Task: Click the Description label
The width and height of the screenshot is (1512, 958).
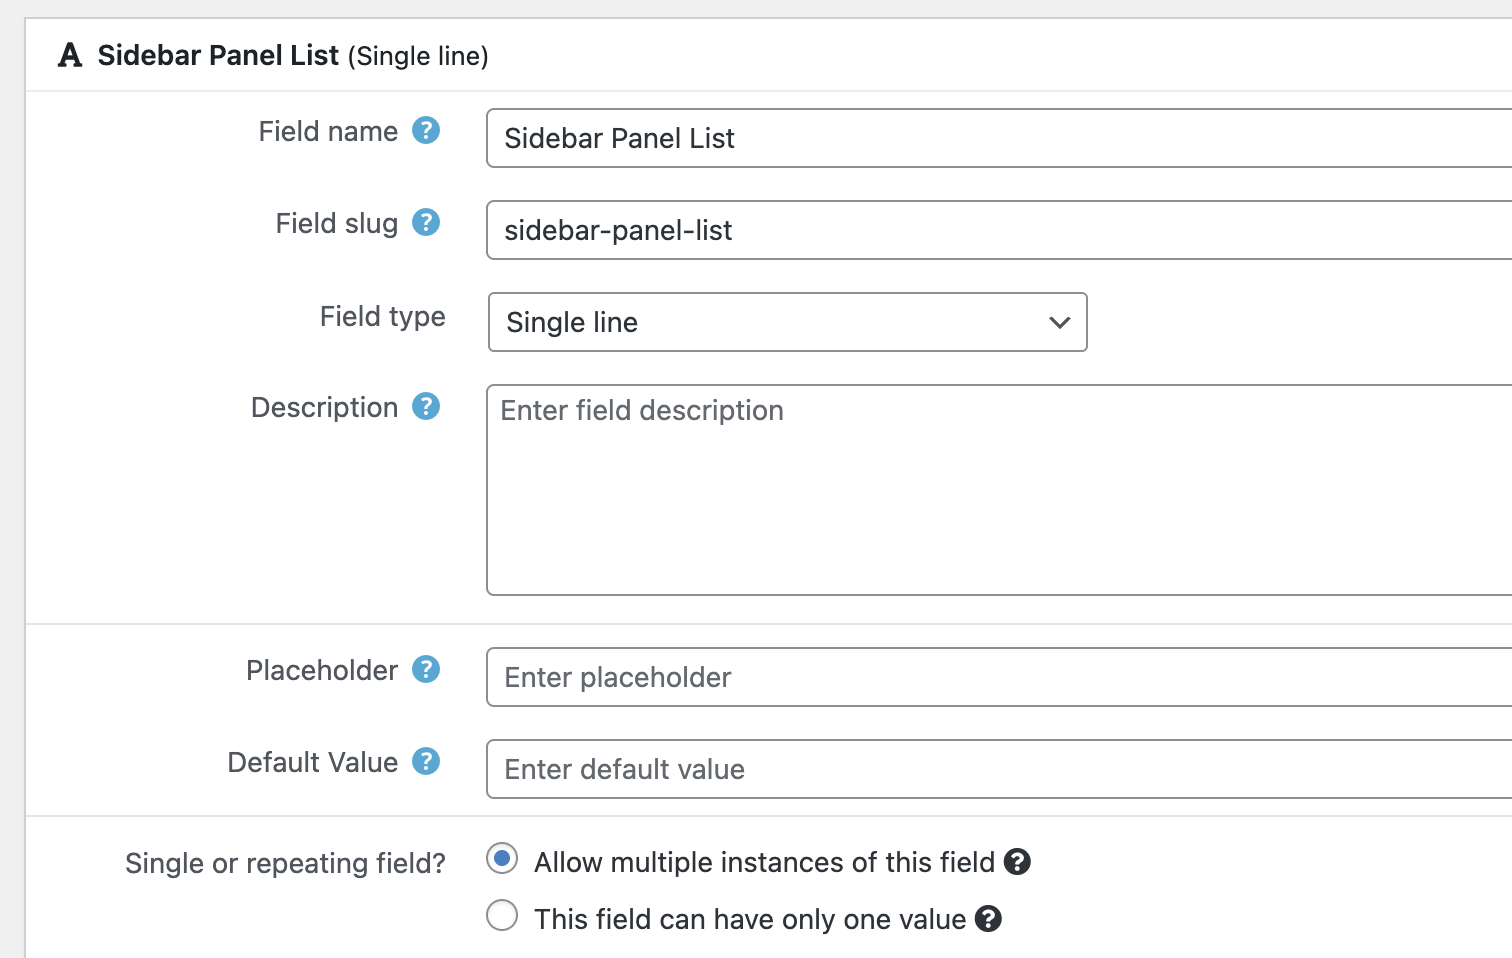Action: click(x=325, y=408)
